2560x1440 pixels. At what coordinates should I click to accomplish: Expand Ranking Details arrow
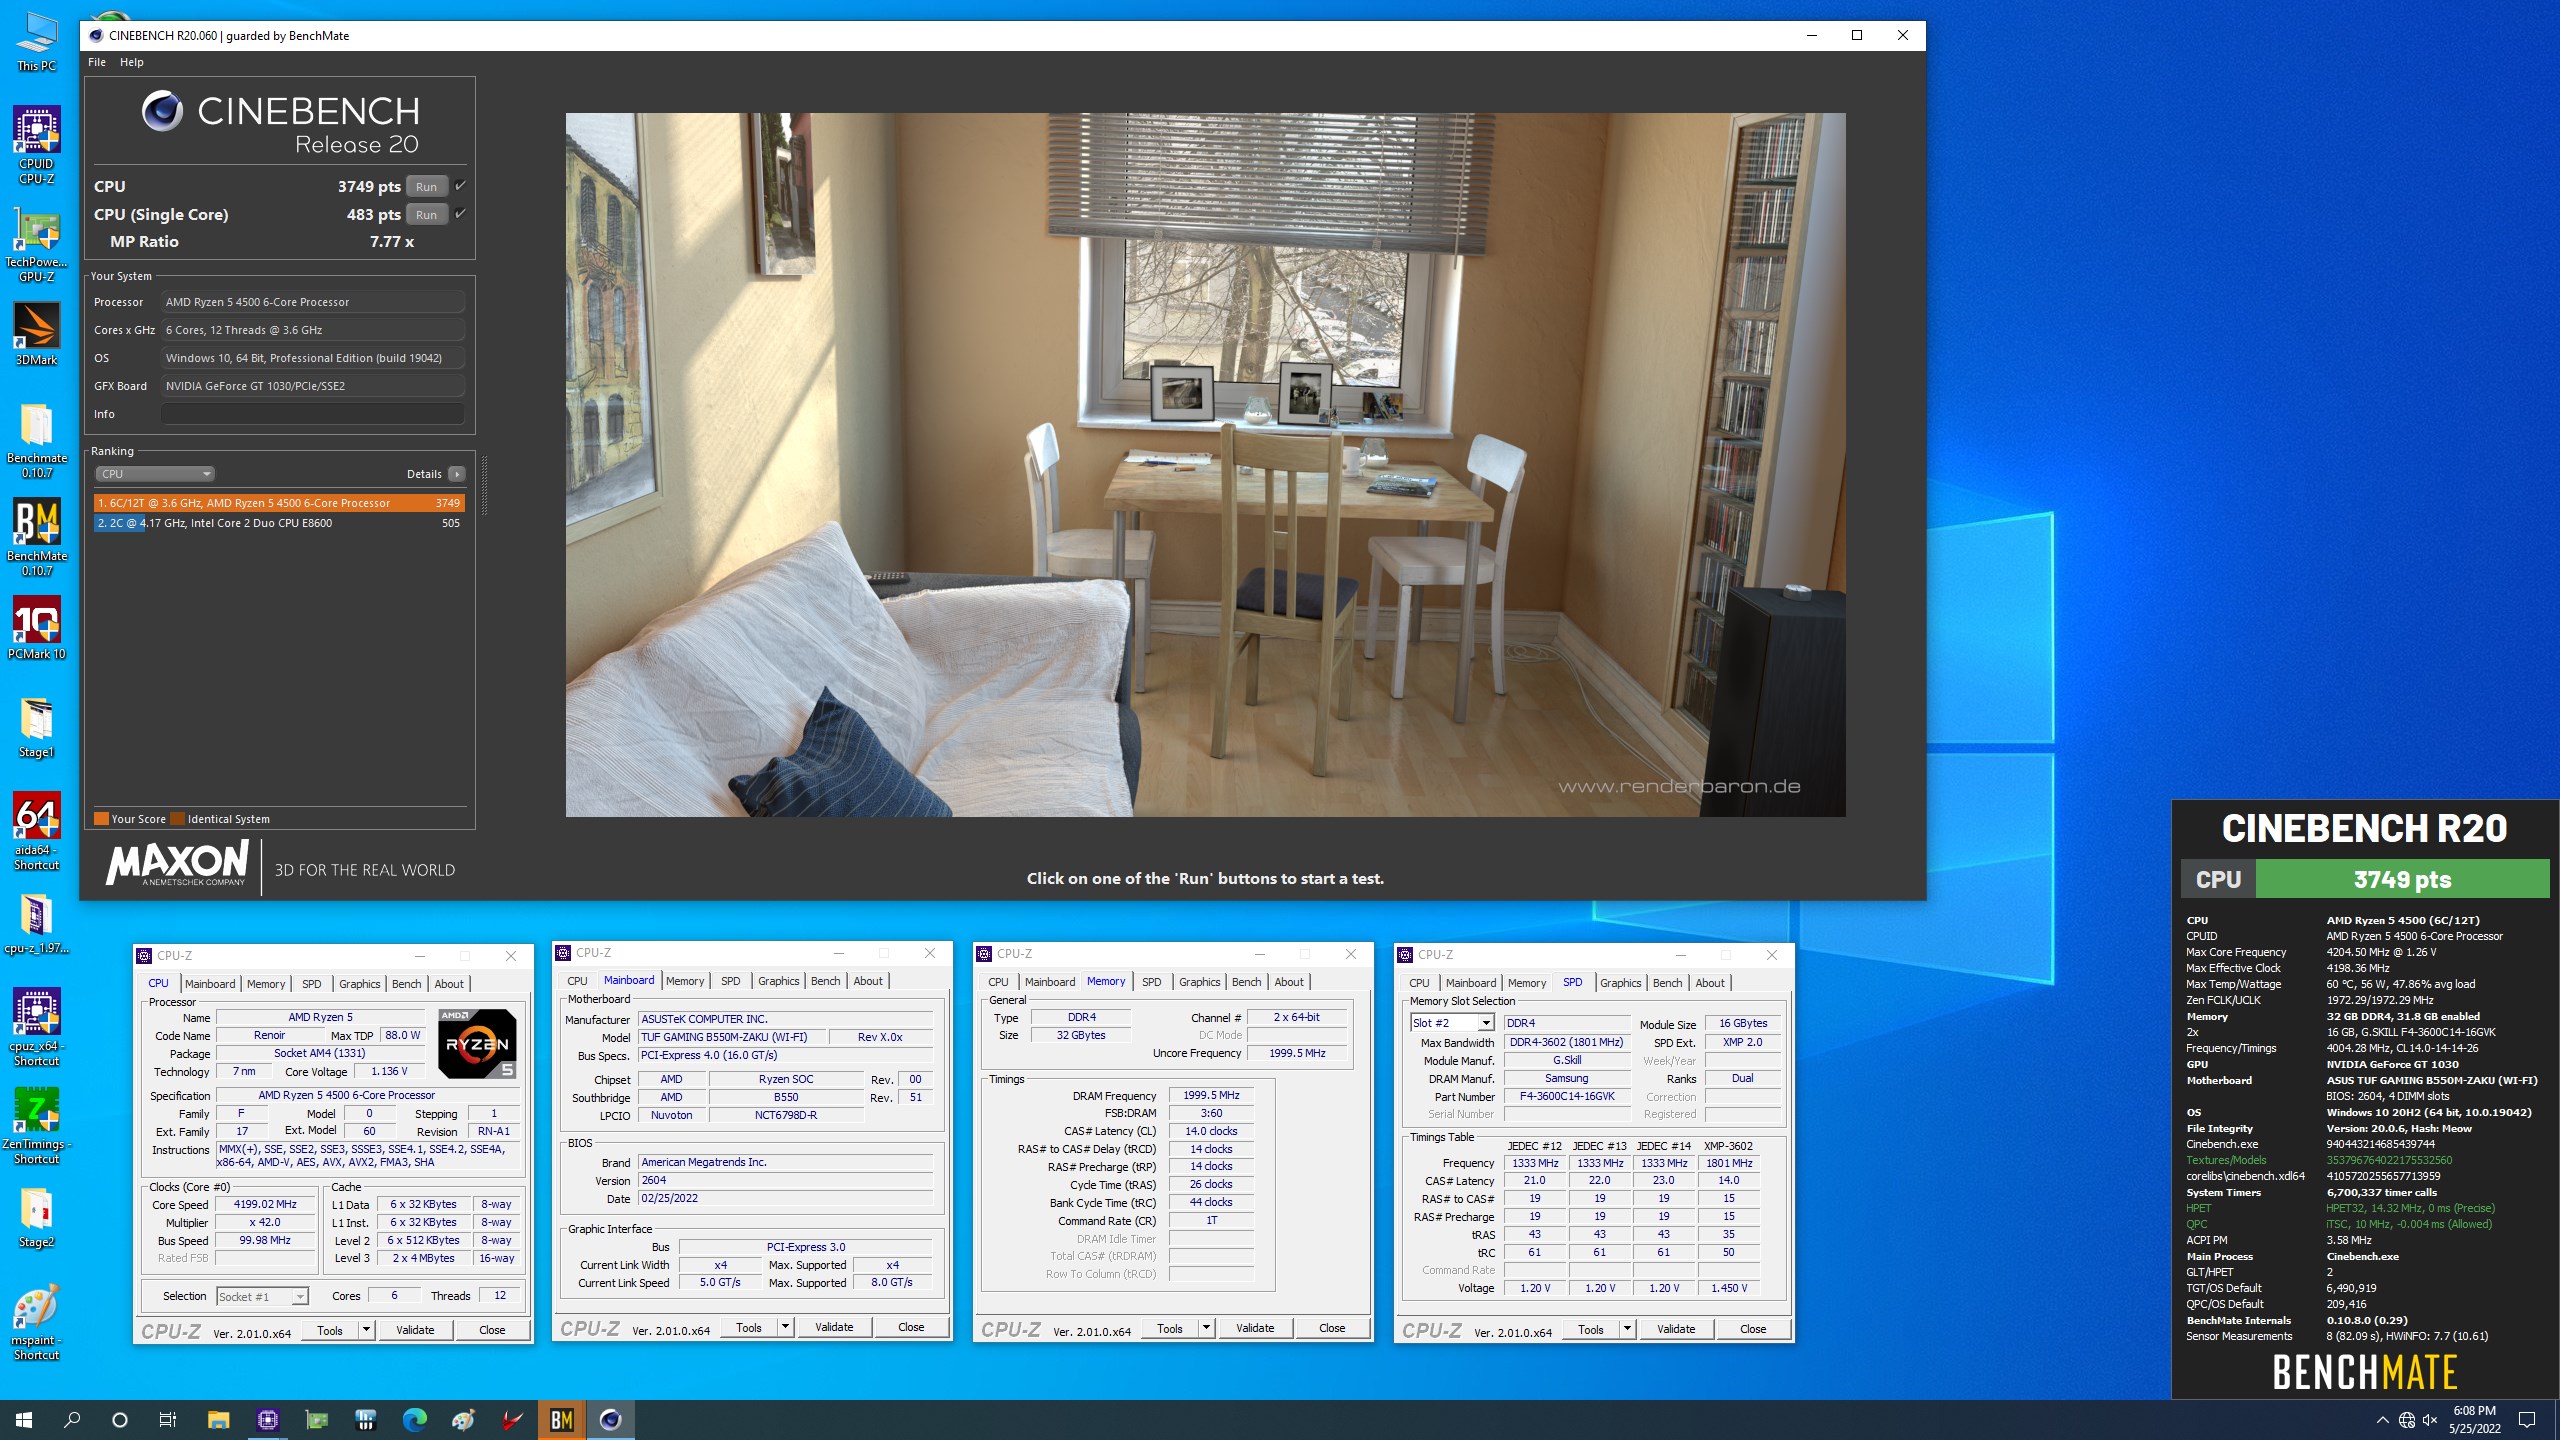[x=457, y=474]
